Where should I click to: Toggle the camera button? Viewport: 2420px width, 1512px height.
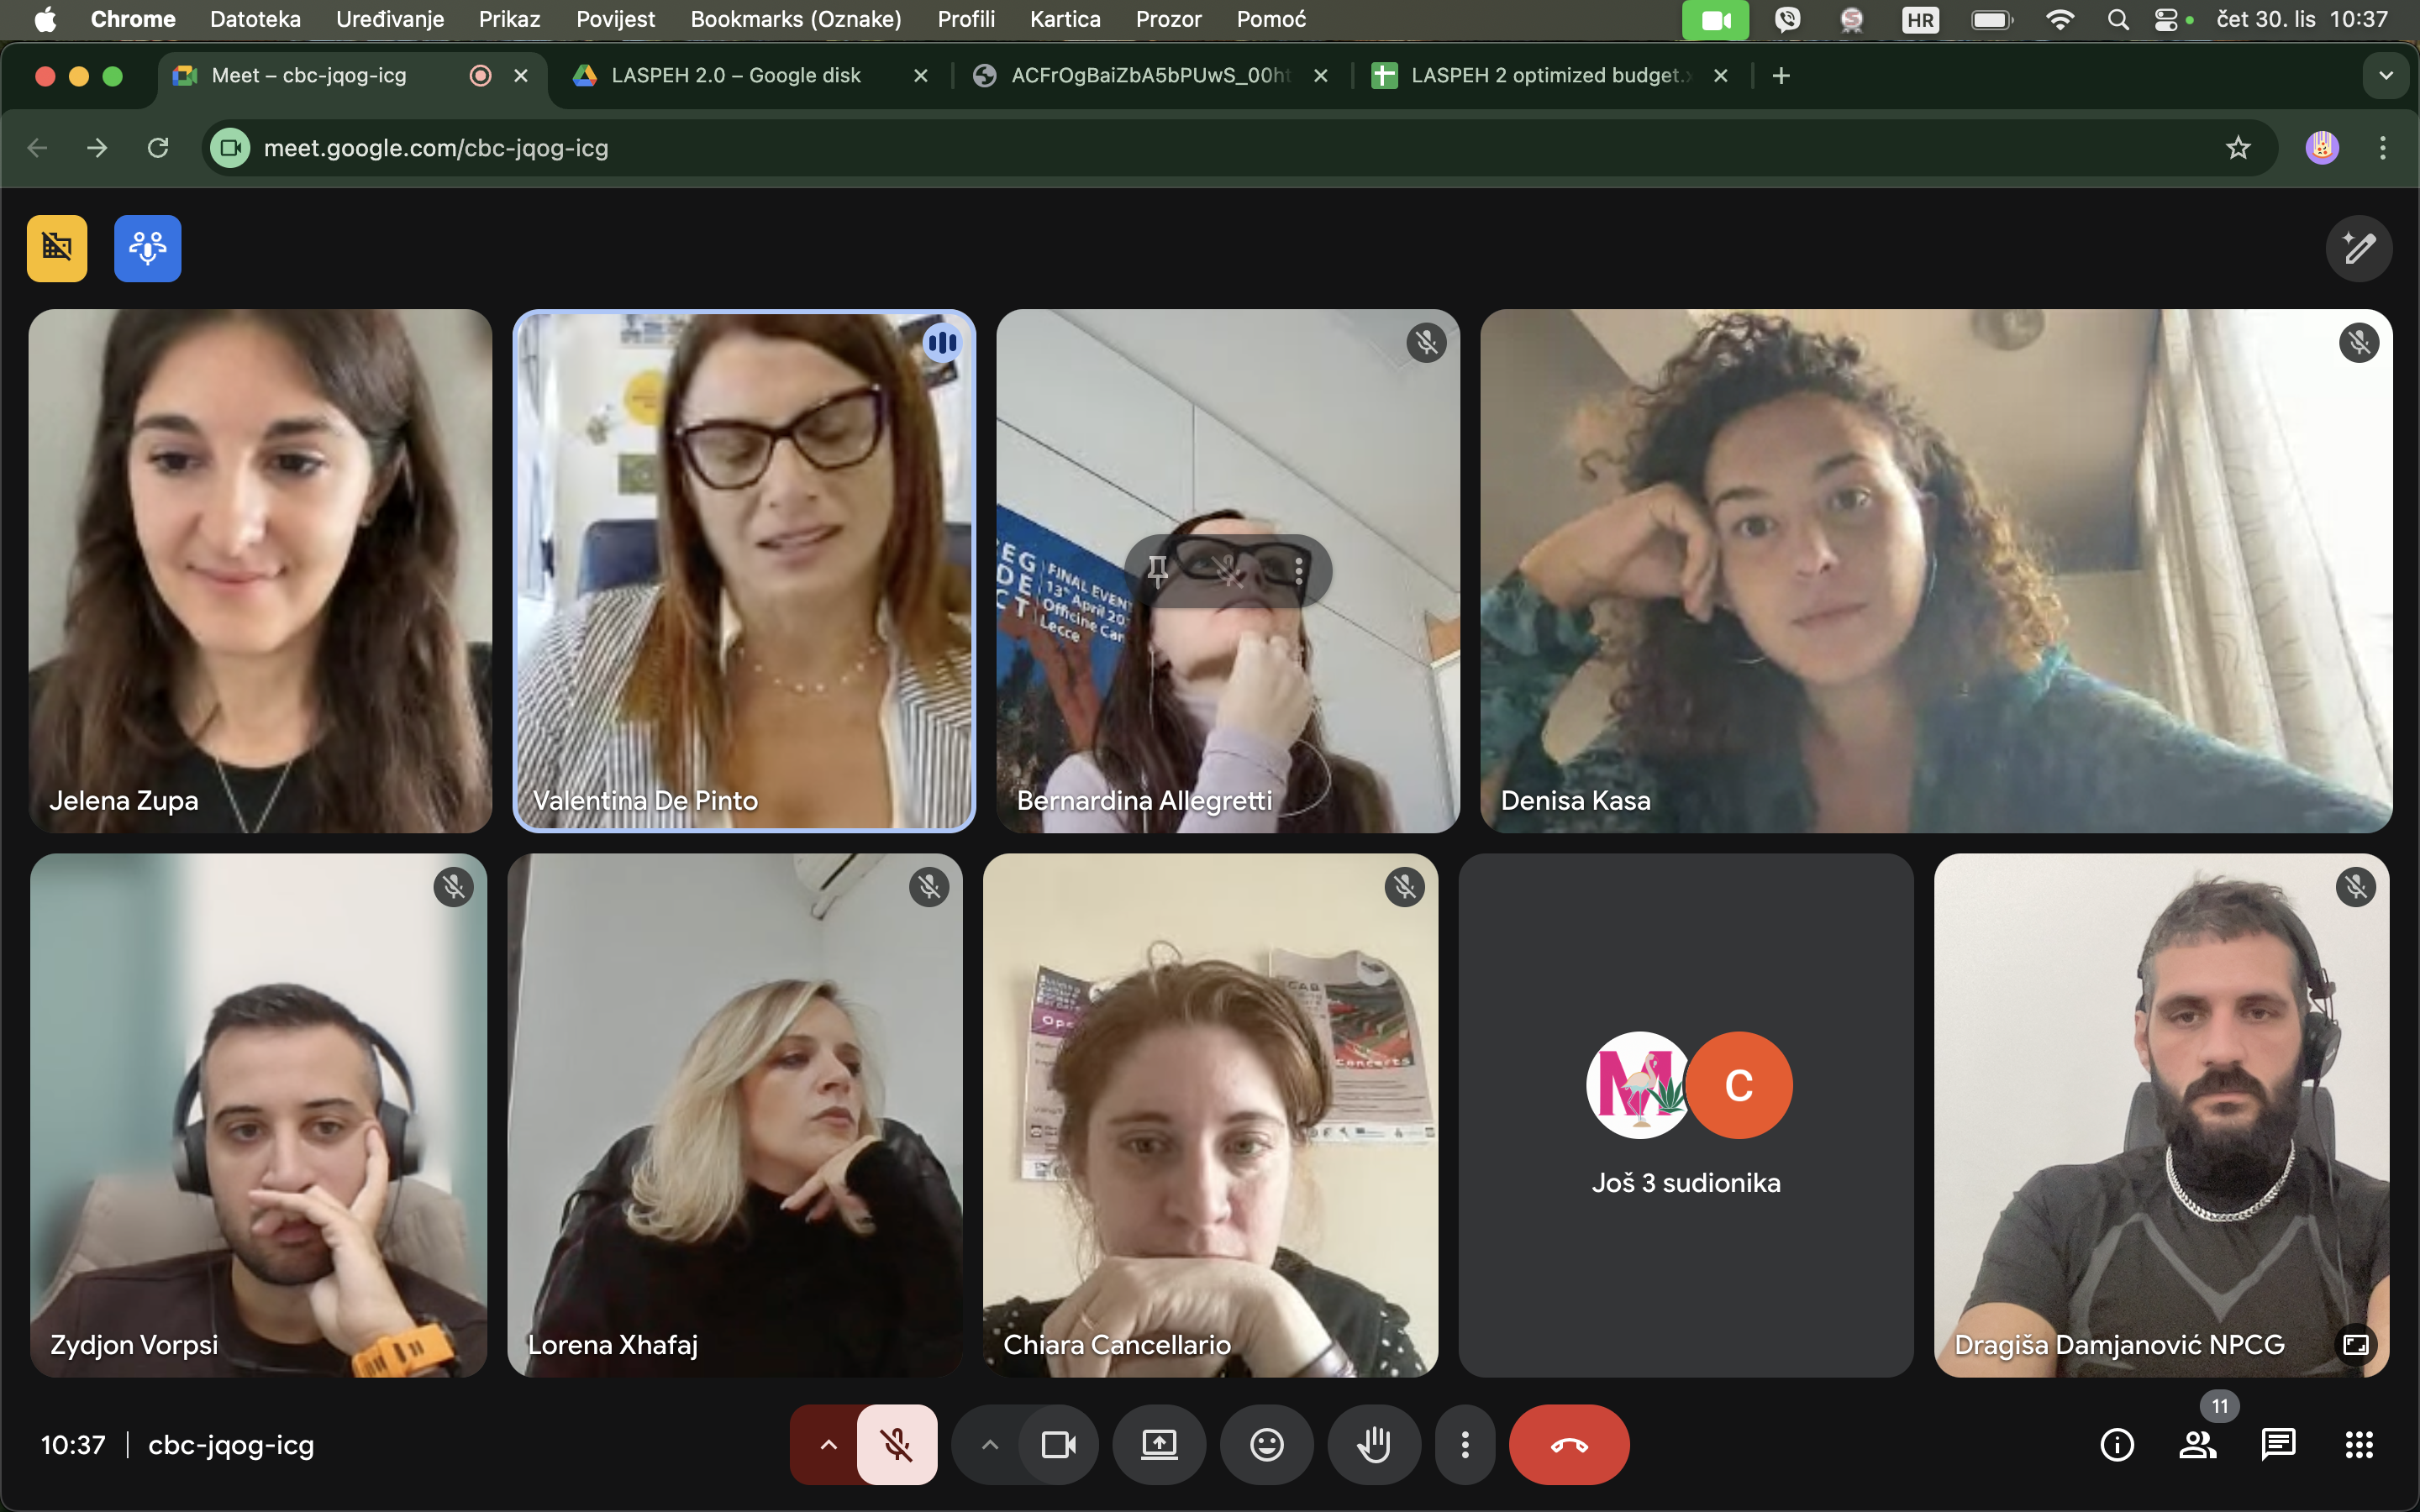click(x=1058, y=1445)
